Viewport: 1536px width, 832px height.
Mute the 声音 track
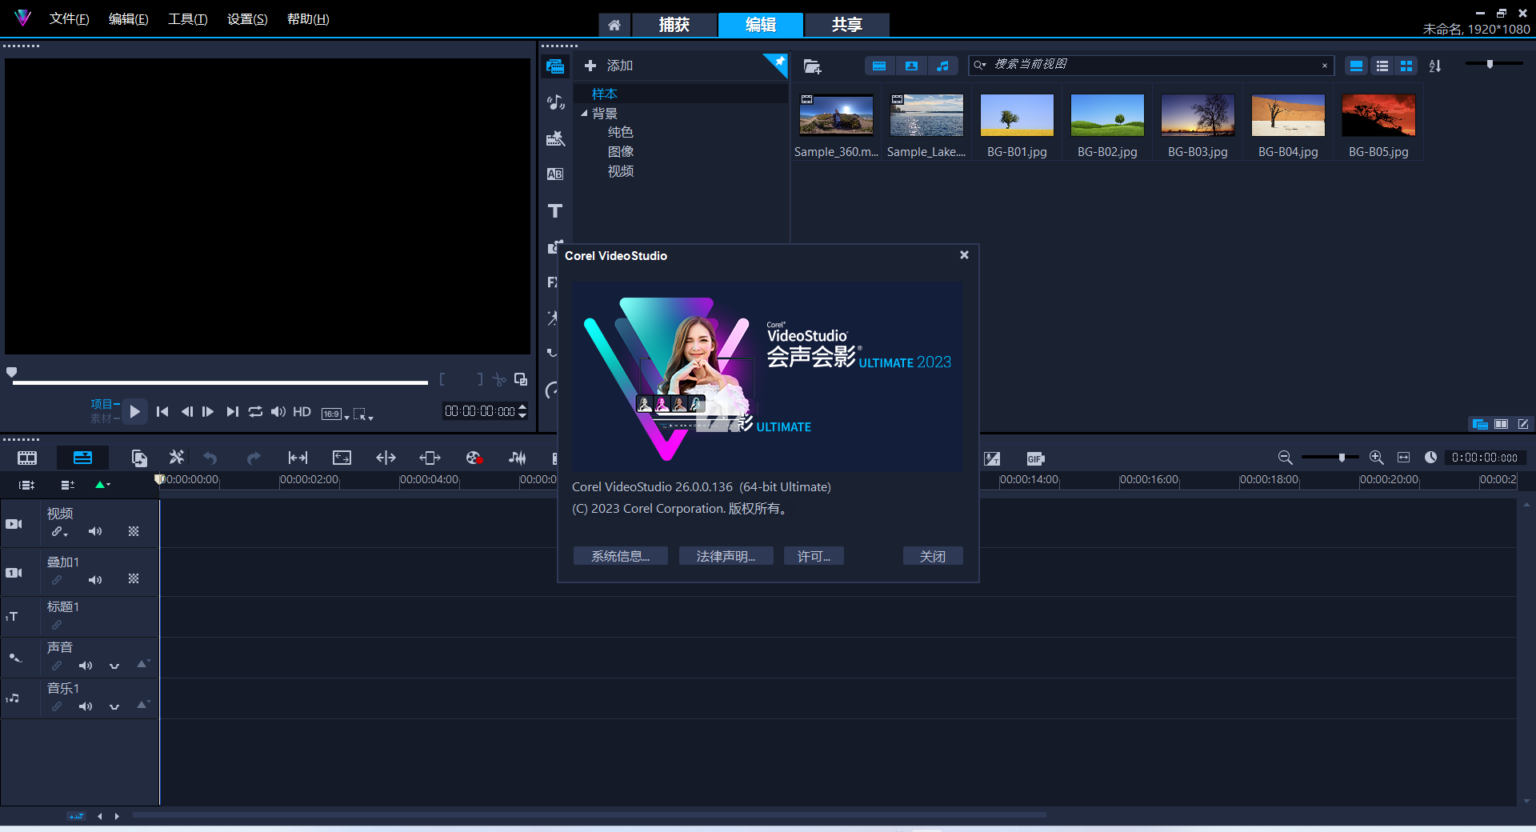85,665
